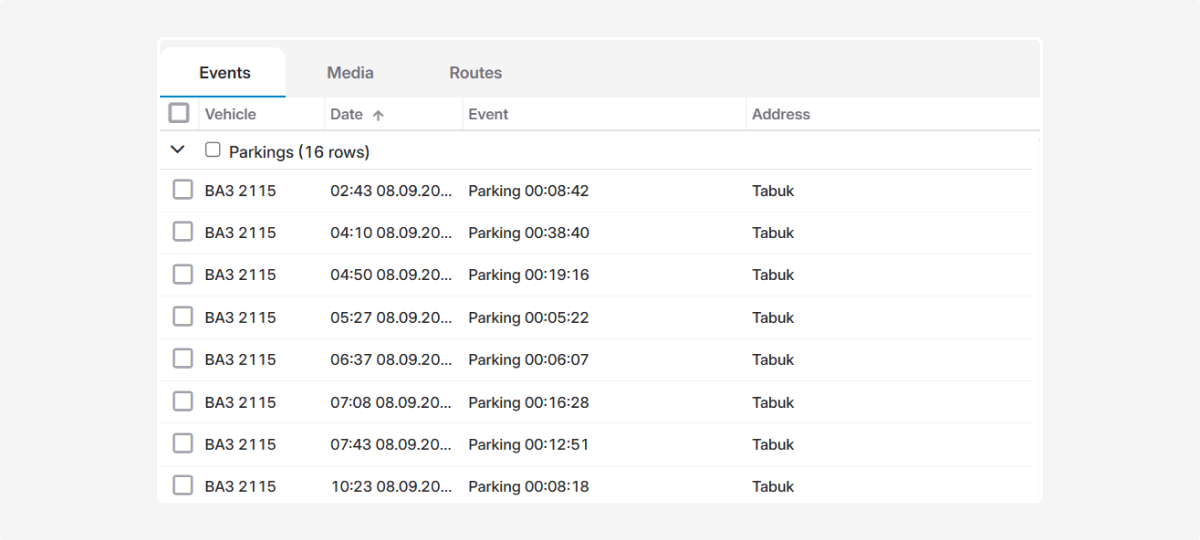Collapse the Parkings group chevron
The image size is (1200, 540).
[x=178, y=150]
